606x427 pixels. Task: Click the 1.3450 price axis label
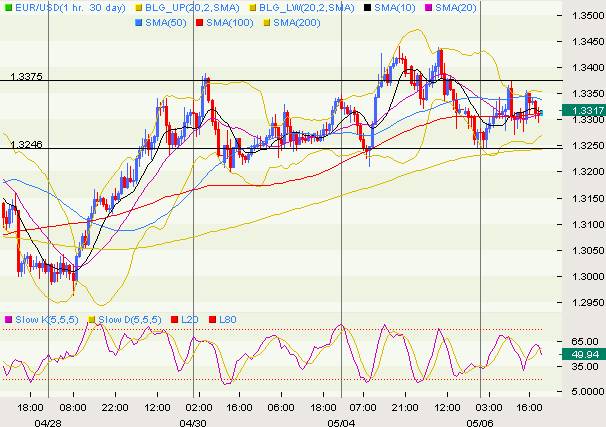click(x=588, y=41)
